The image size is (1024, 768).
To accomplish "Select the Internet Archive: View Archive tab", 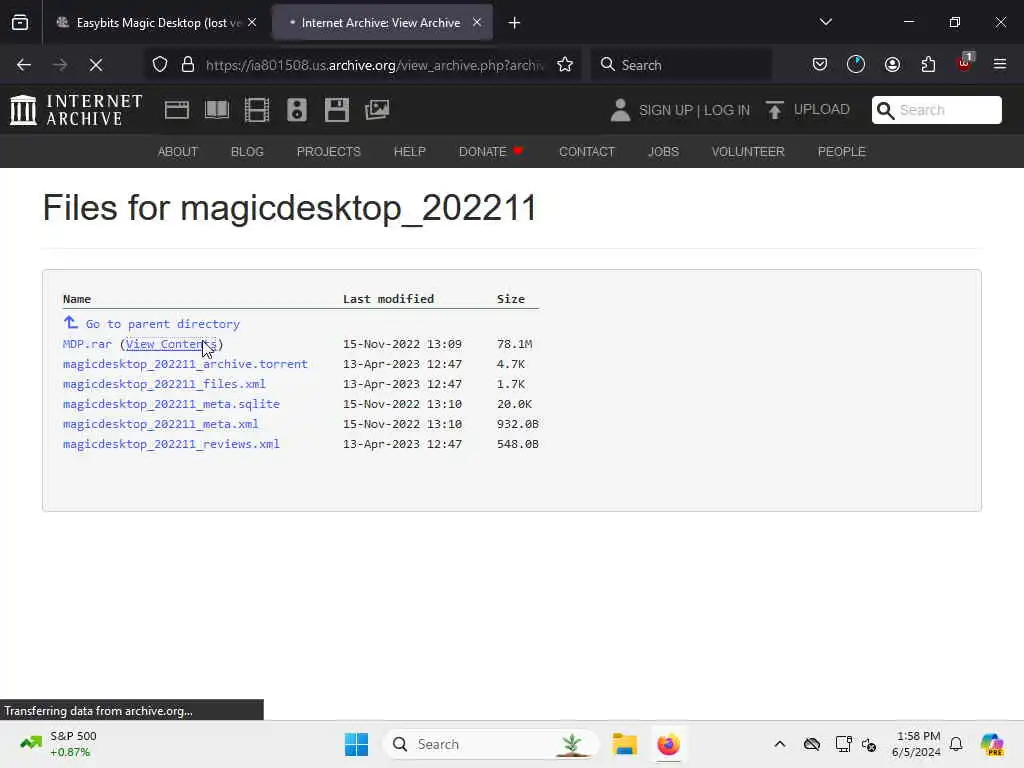I will pos(383,23).
